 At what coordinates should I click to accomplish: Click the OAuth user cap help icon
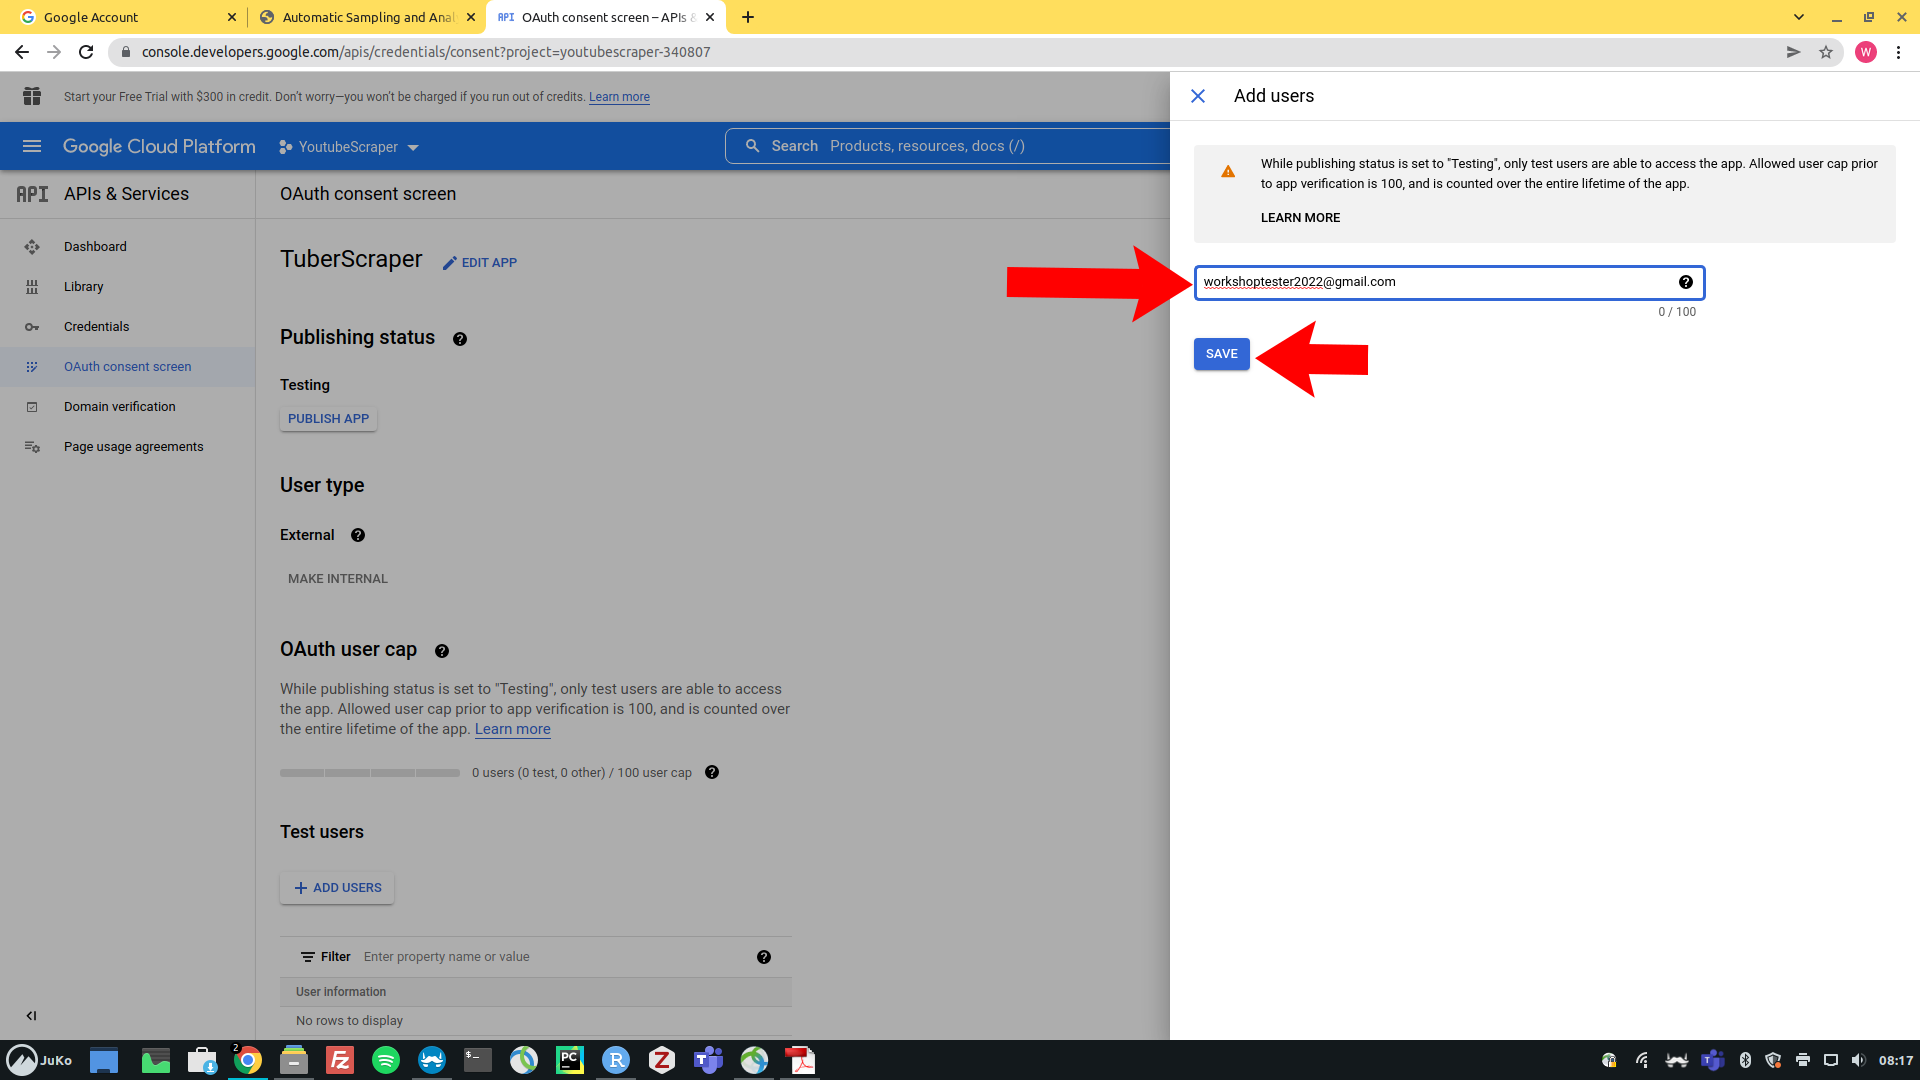[442, 651]
